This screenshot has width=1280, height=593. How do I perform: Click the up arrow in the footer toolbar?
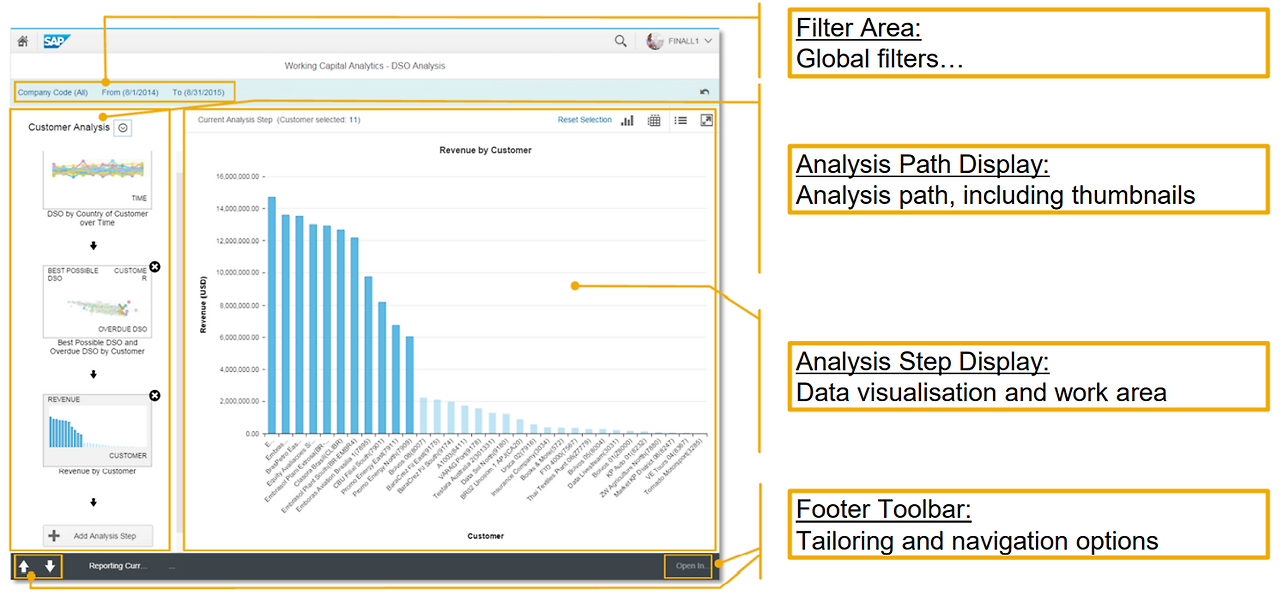[23, 566]
